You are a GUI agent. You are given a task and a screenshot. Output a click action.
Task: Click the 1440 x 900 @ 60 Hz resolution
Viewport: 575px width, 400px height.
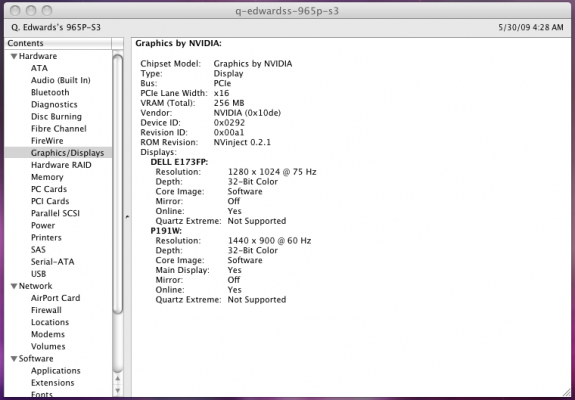click(x=269, y=241)
